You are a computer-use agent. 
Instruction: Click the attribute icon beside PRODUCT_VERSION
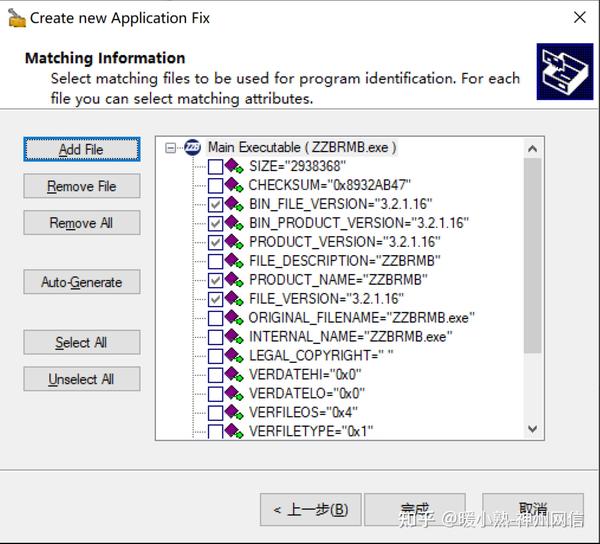(x=234, y=242)
